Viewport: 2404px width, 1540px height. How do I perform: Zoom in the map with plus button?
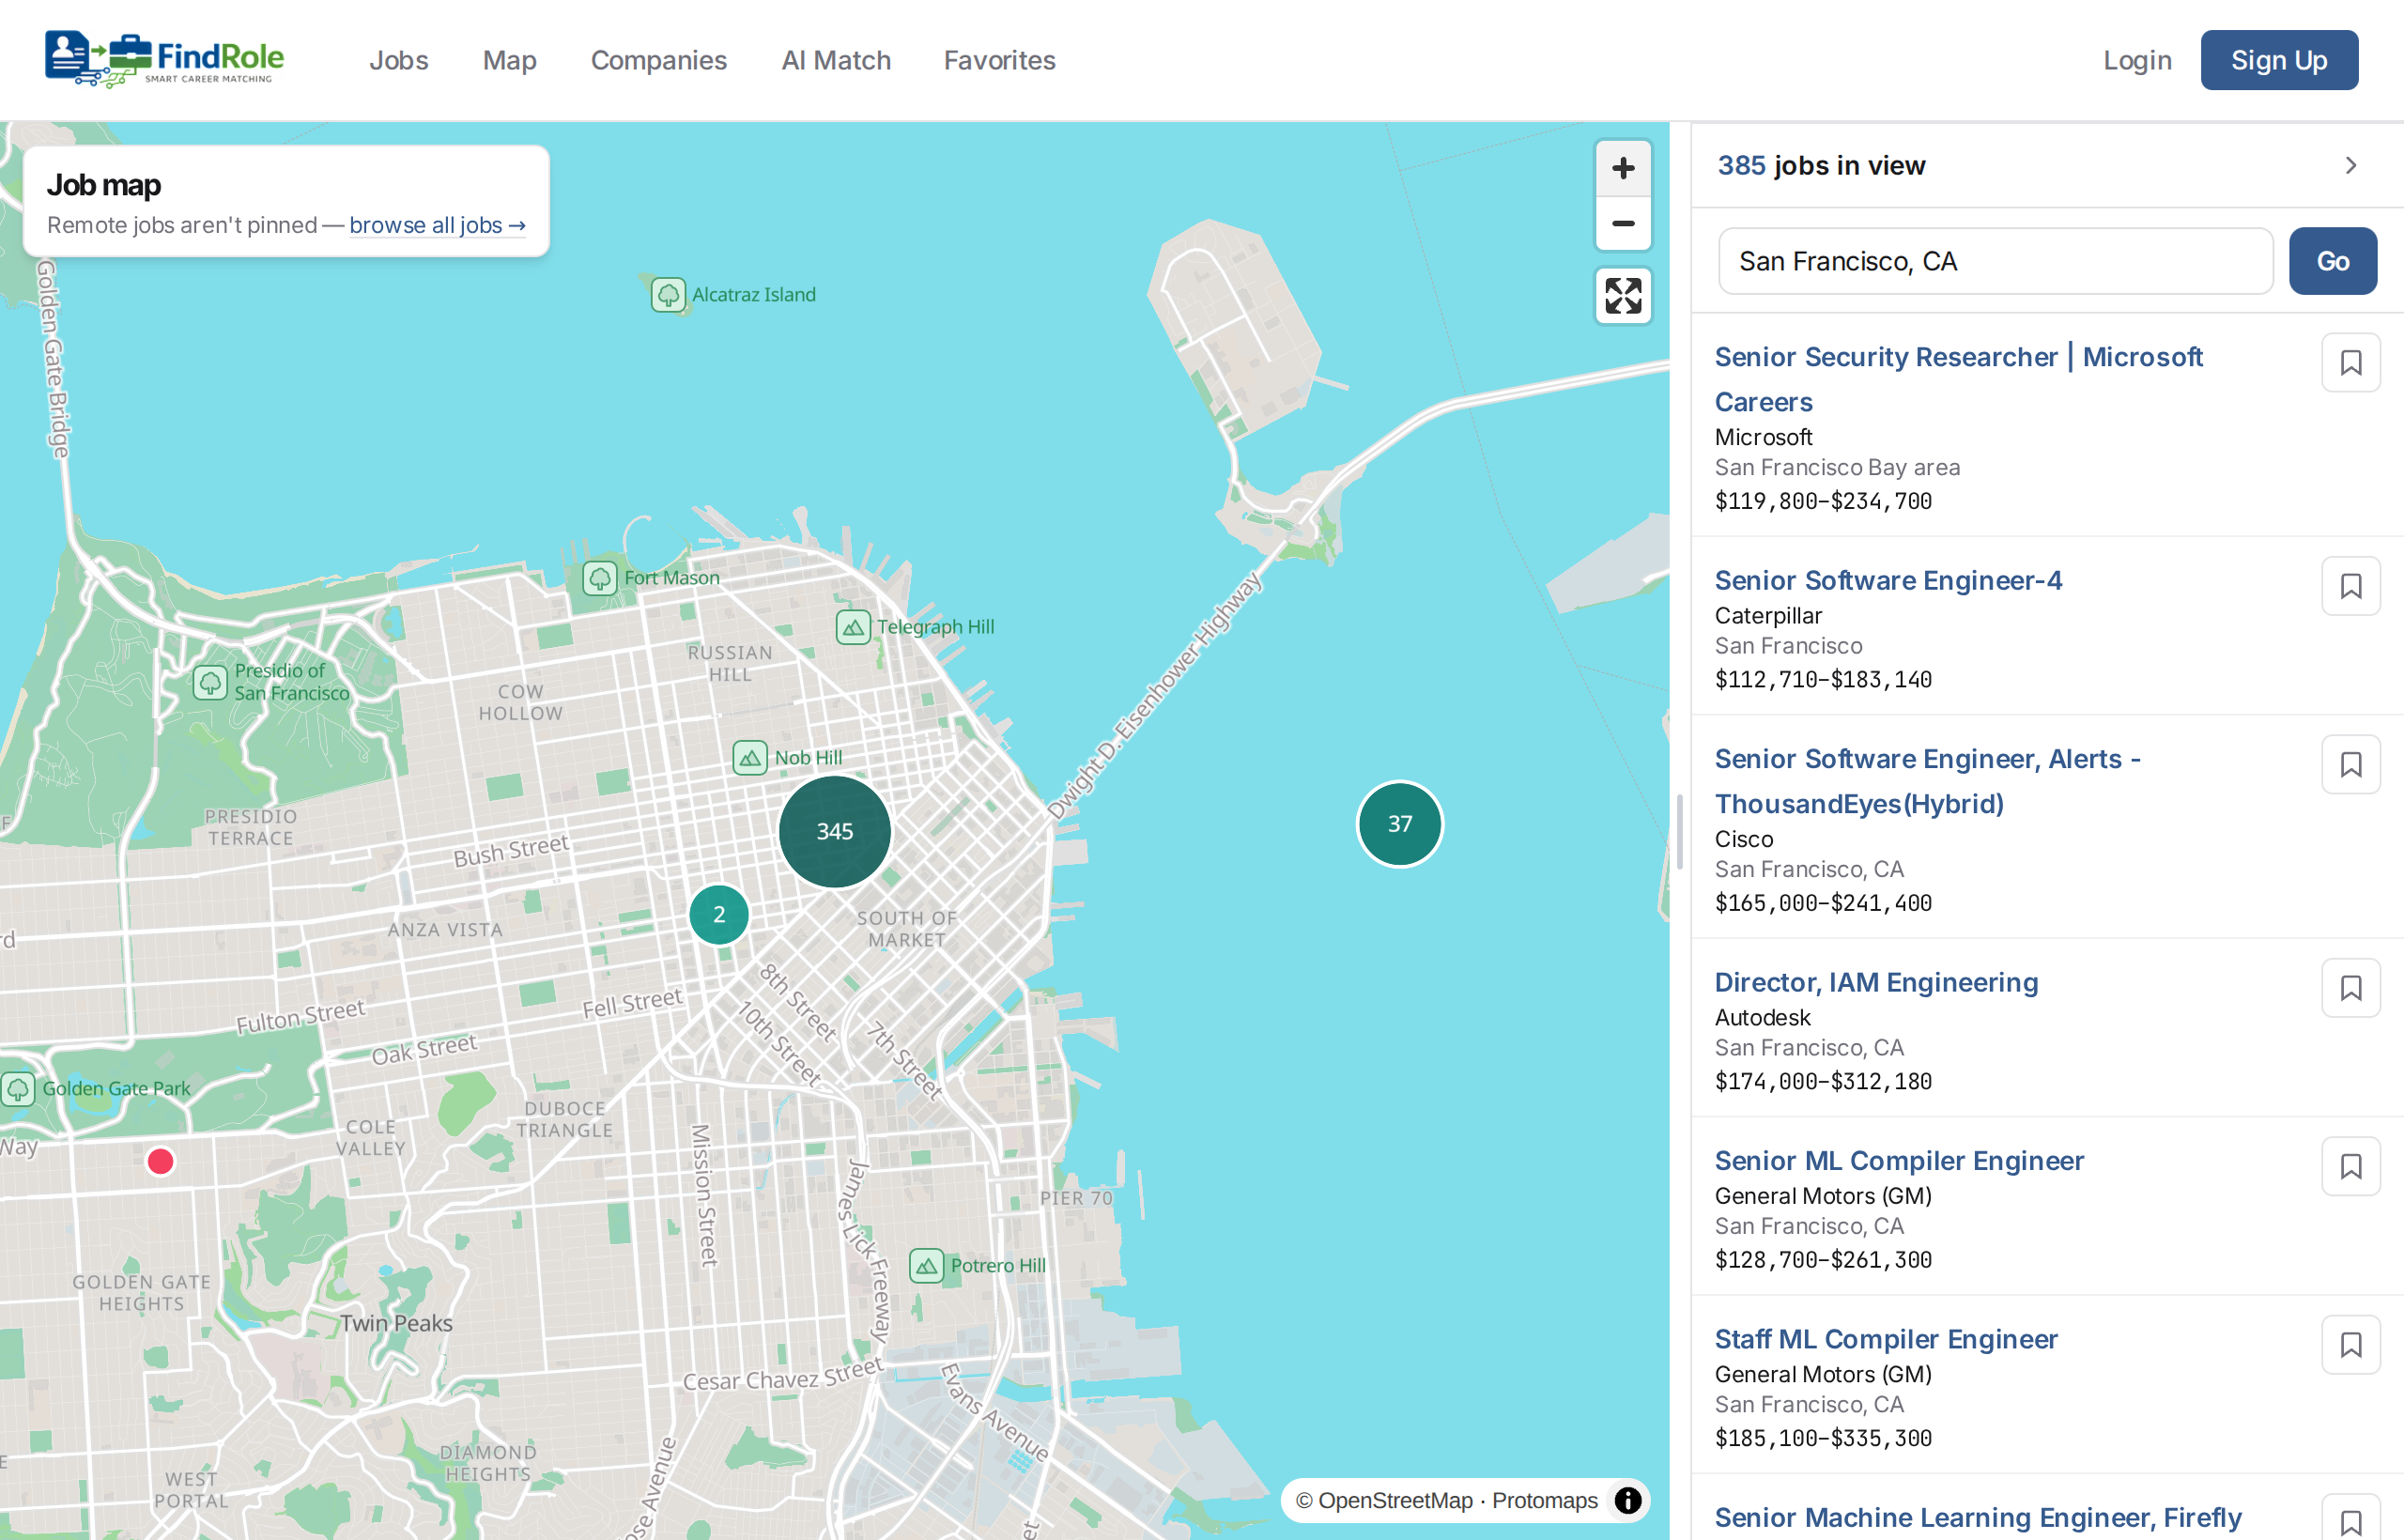[x=1623, y=168]
